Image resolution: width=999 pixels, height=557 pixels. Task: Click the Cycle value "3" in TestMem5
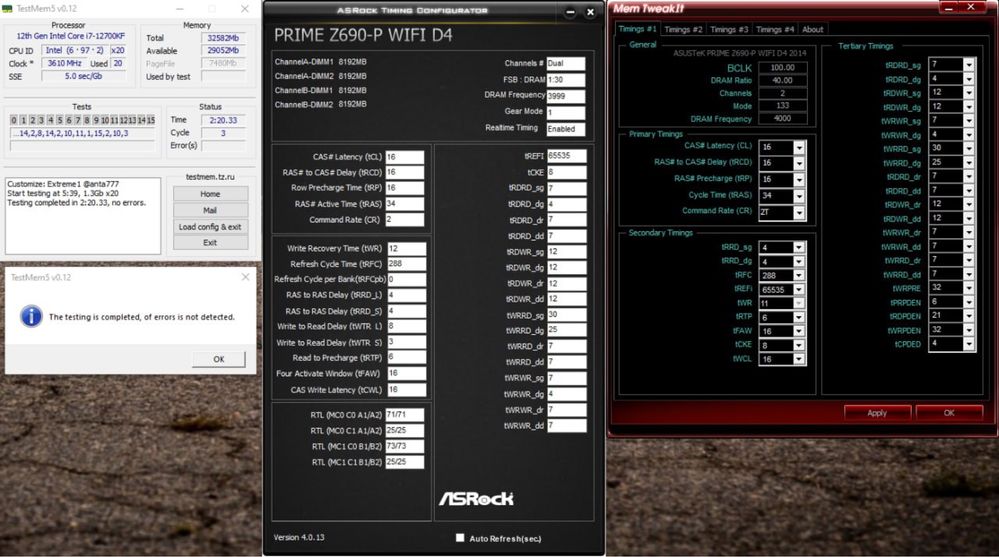[224, 133]
